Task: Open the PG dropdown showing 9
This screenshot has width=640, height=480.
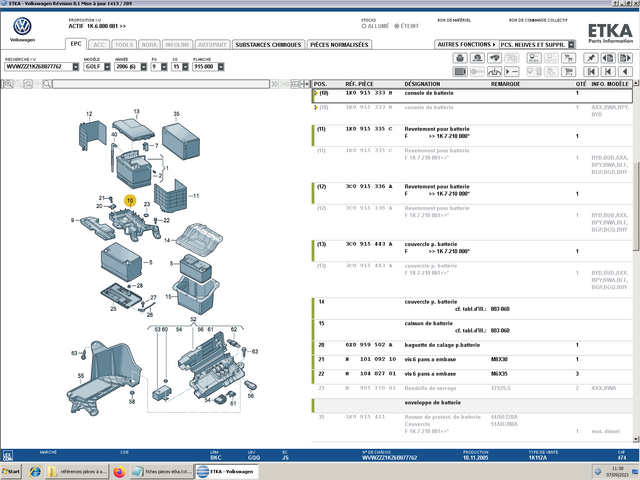Action: pyautogui.click(x=164, y=67)
